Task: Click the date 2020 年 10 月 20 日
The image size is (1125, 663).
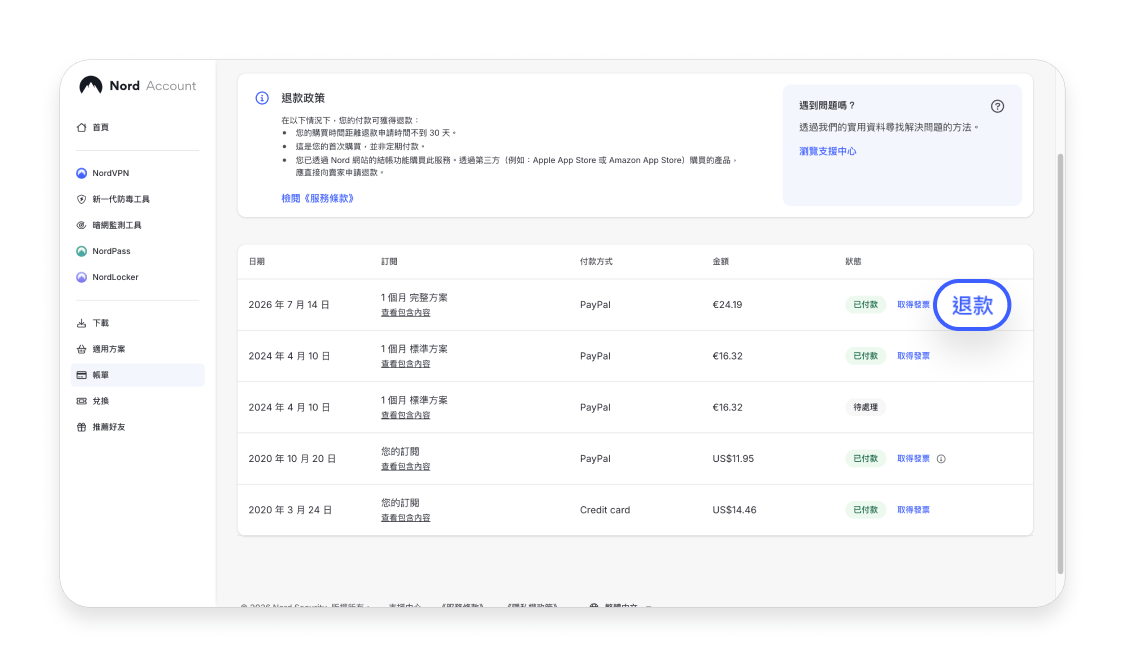Action: click(x=292, y=459)
